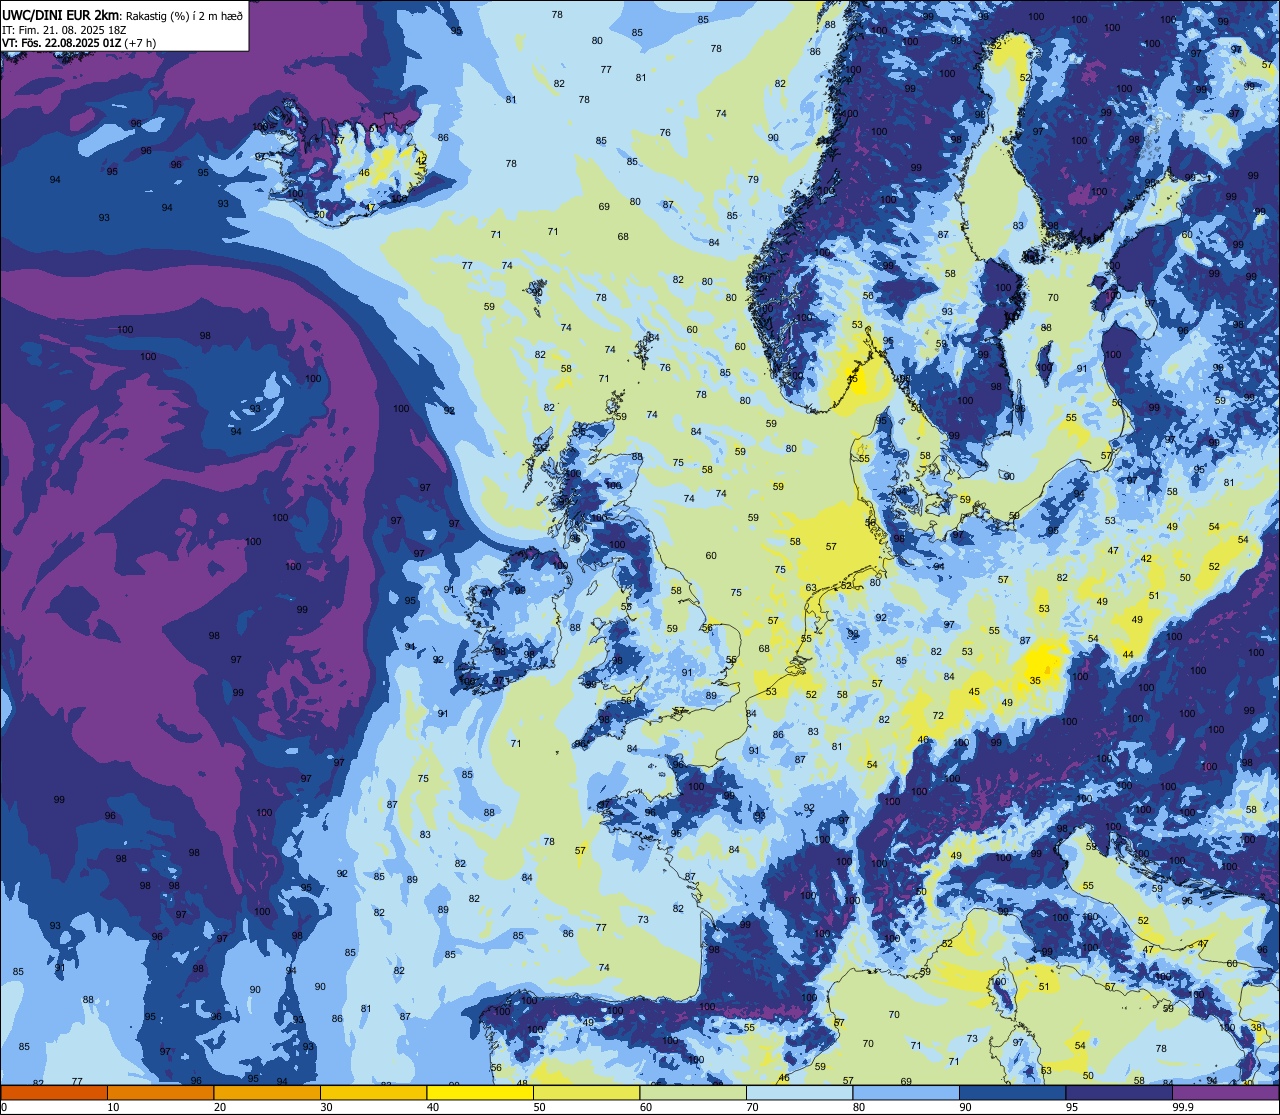Click the '79' humidity value on the map

click(753, 180)
